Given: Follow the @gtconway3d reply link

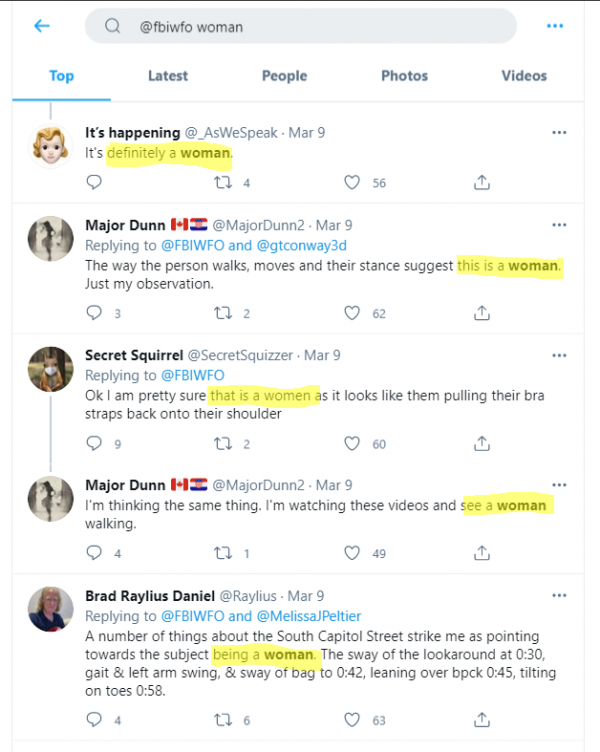Looking at the screenshot, I should [300, 245].
